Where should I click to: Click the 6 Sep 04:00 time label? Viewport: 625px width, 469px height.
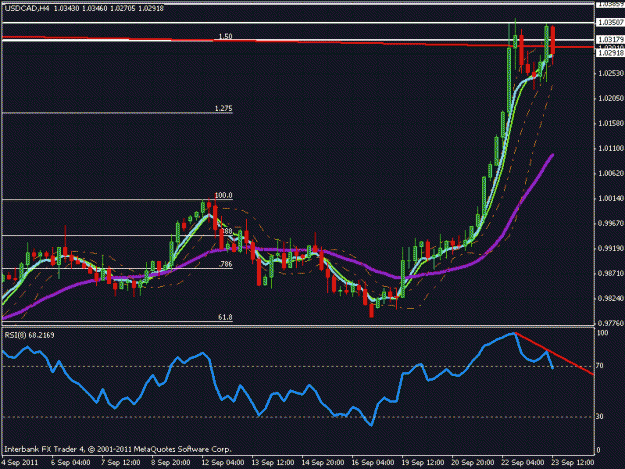tap(71, 462)
